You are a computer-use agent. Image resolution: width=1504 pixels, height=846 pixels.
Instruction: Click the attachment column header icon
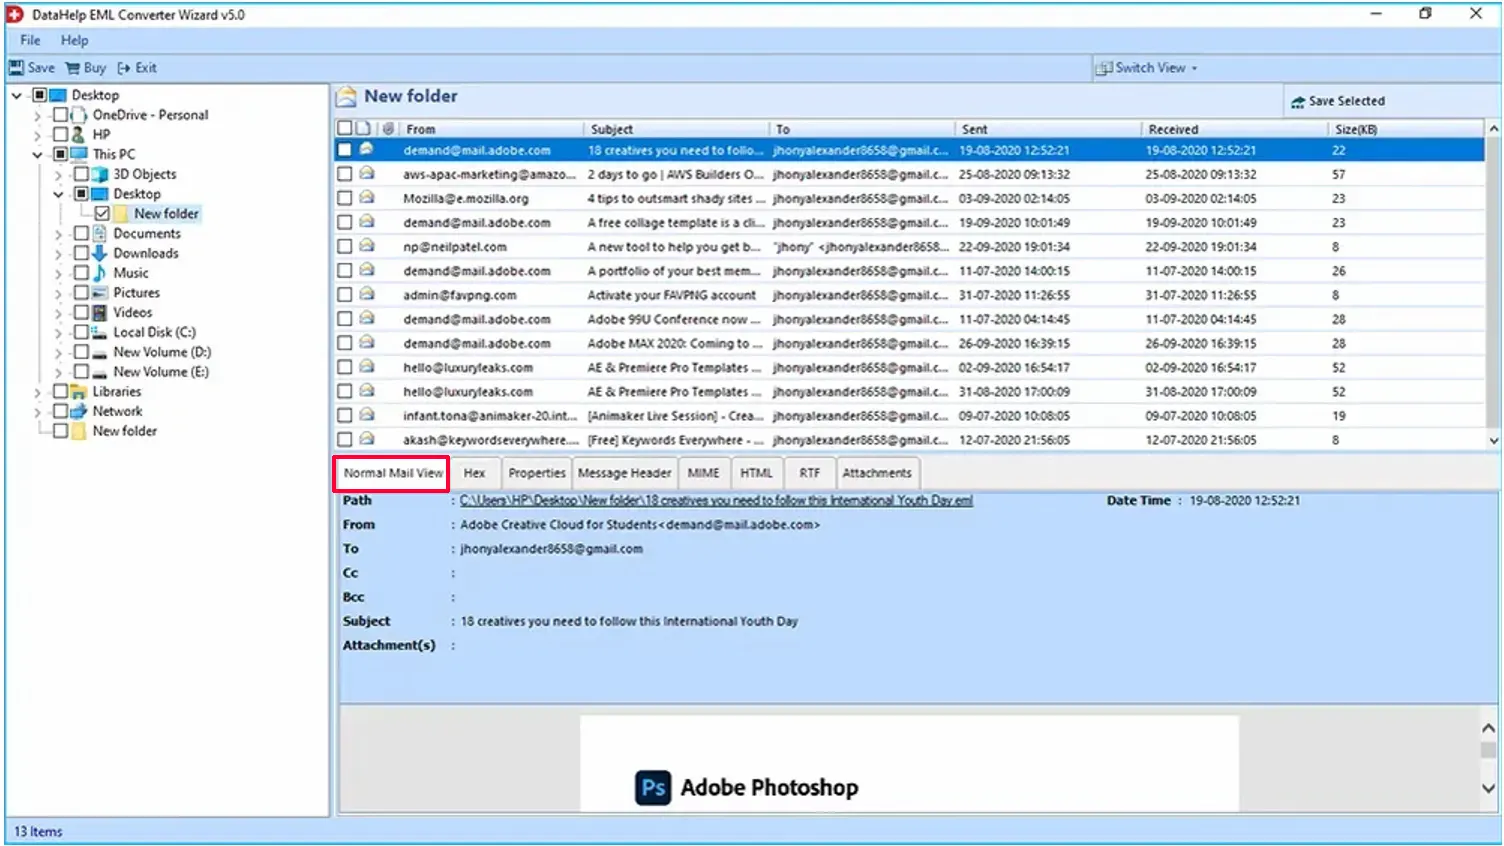tap(388, 129)
